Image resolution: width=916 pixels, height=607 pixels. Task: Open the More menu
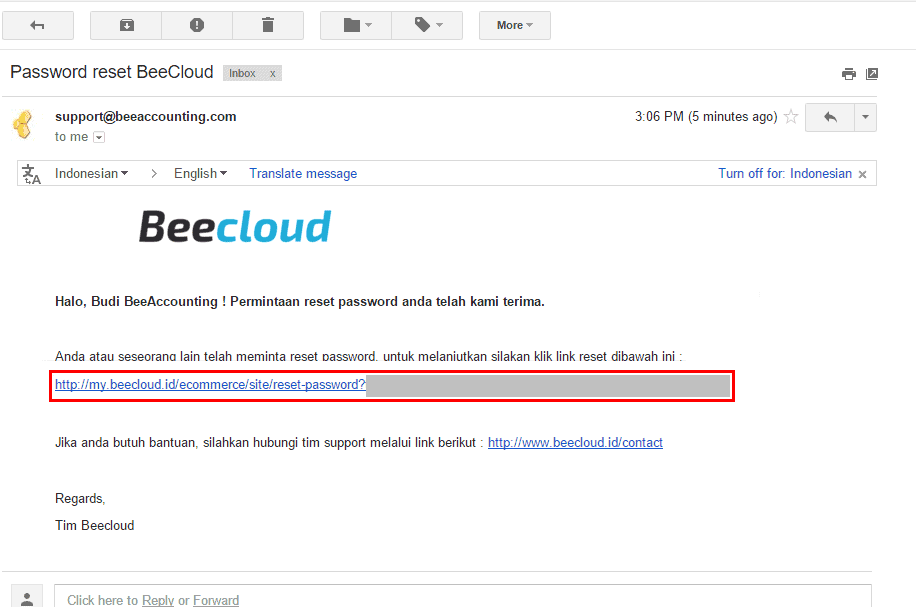tap(515, 25)
